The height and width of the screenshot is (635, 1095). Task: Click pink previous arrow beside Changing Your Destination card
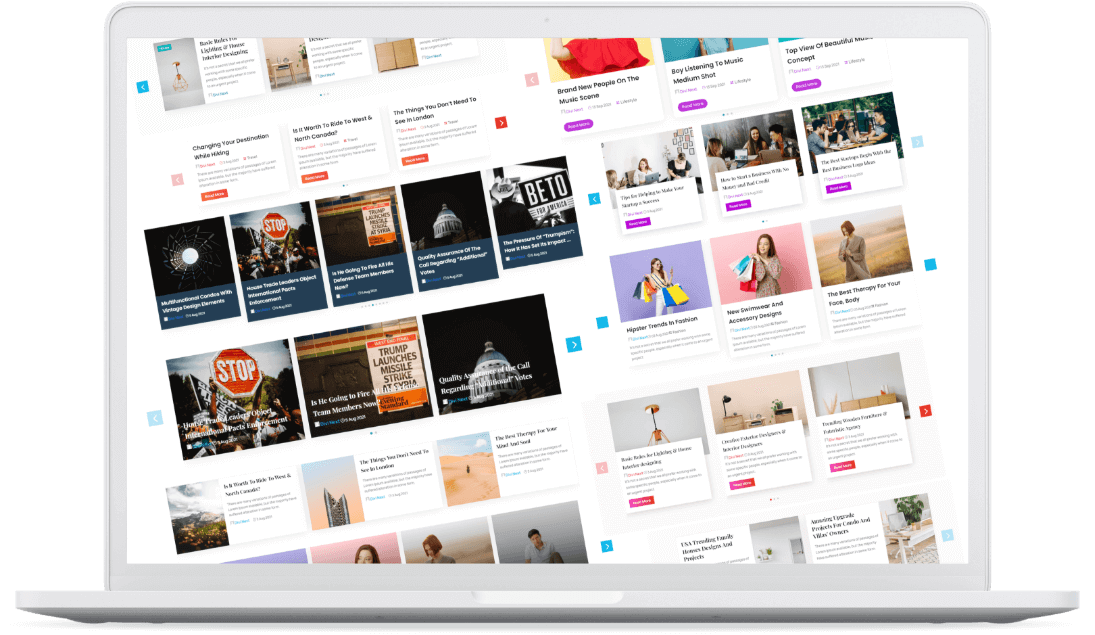click(x=177, y=180)
